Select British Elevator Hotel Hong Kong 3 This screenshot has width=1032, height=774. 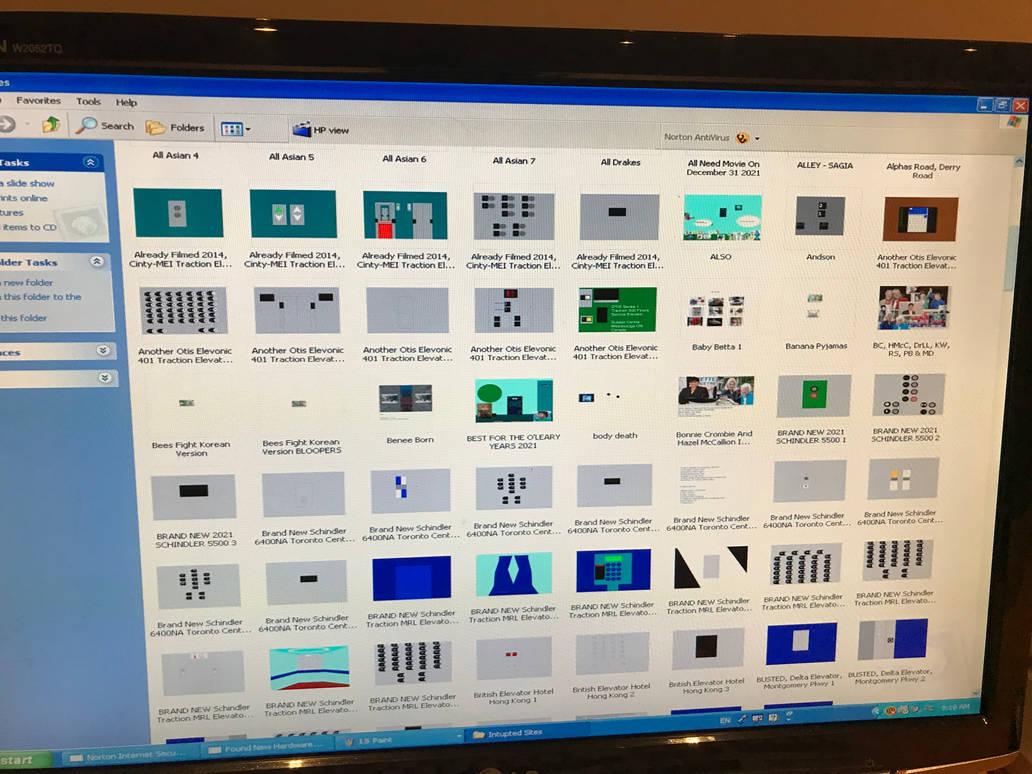[x=708, y=648]
